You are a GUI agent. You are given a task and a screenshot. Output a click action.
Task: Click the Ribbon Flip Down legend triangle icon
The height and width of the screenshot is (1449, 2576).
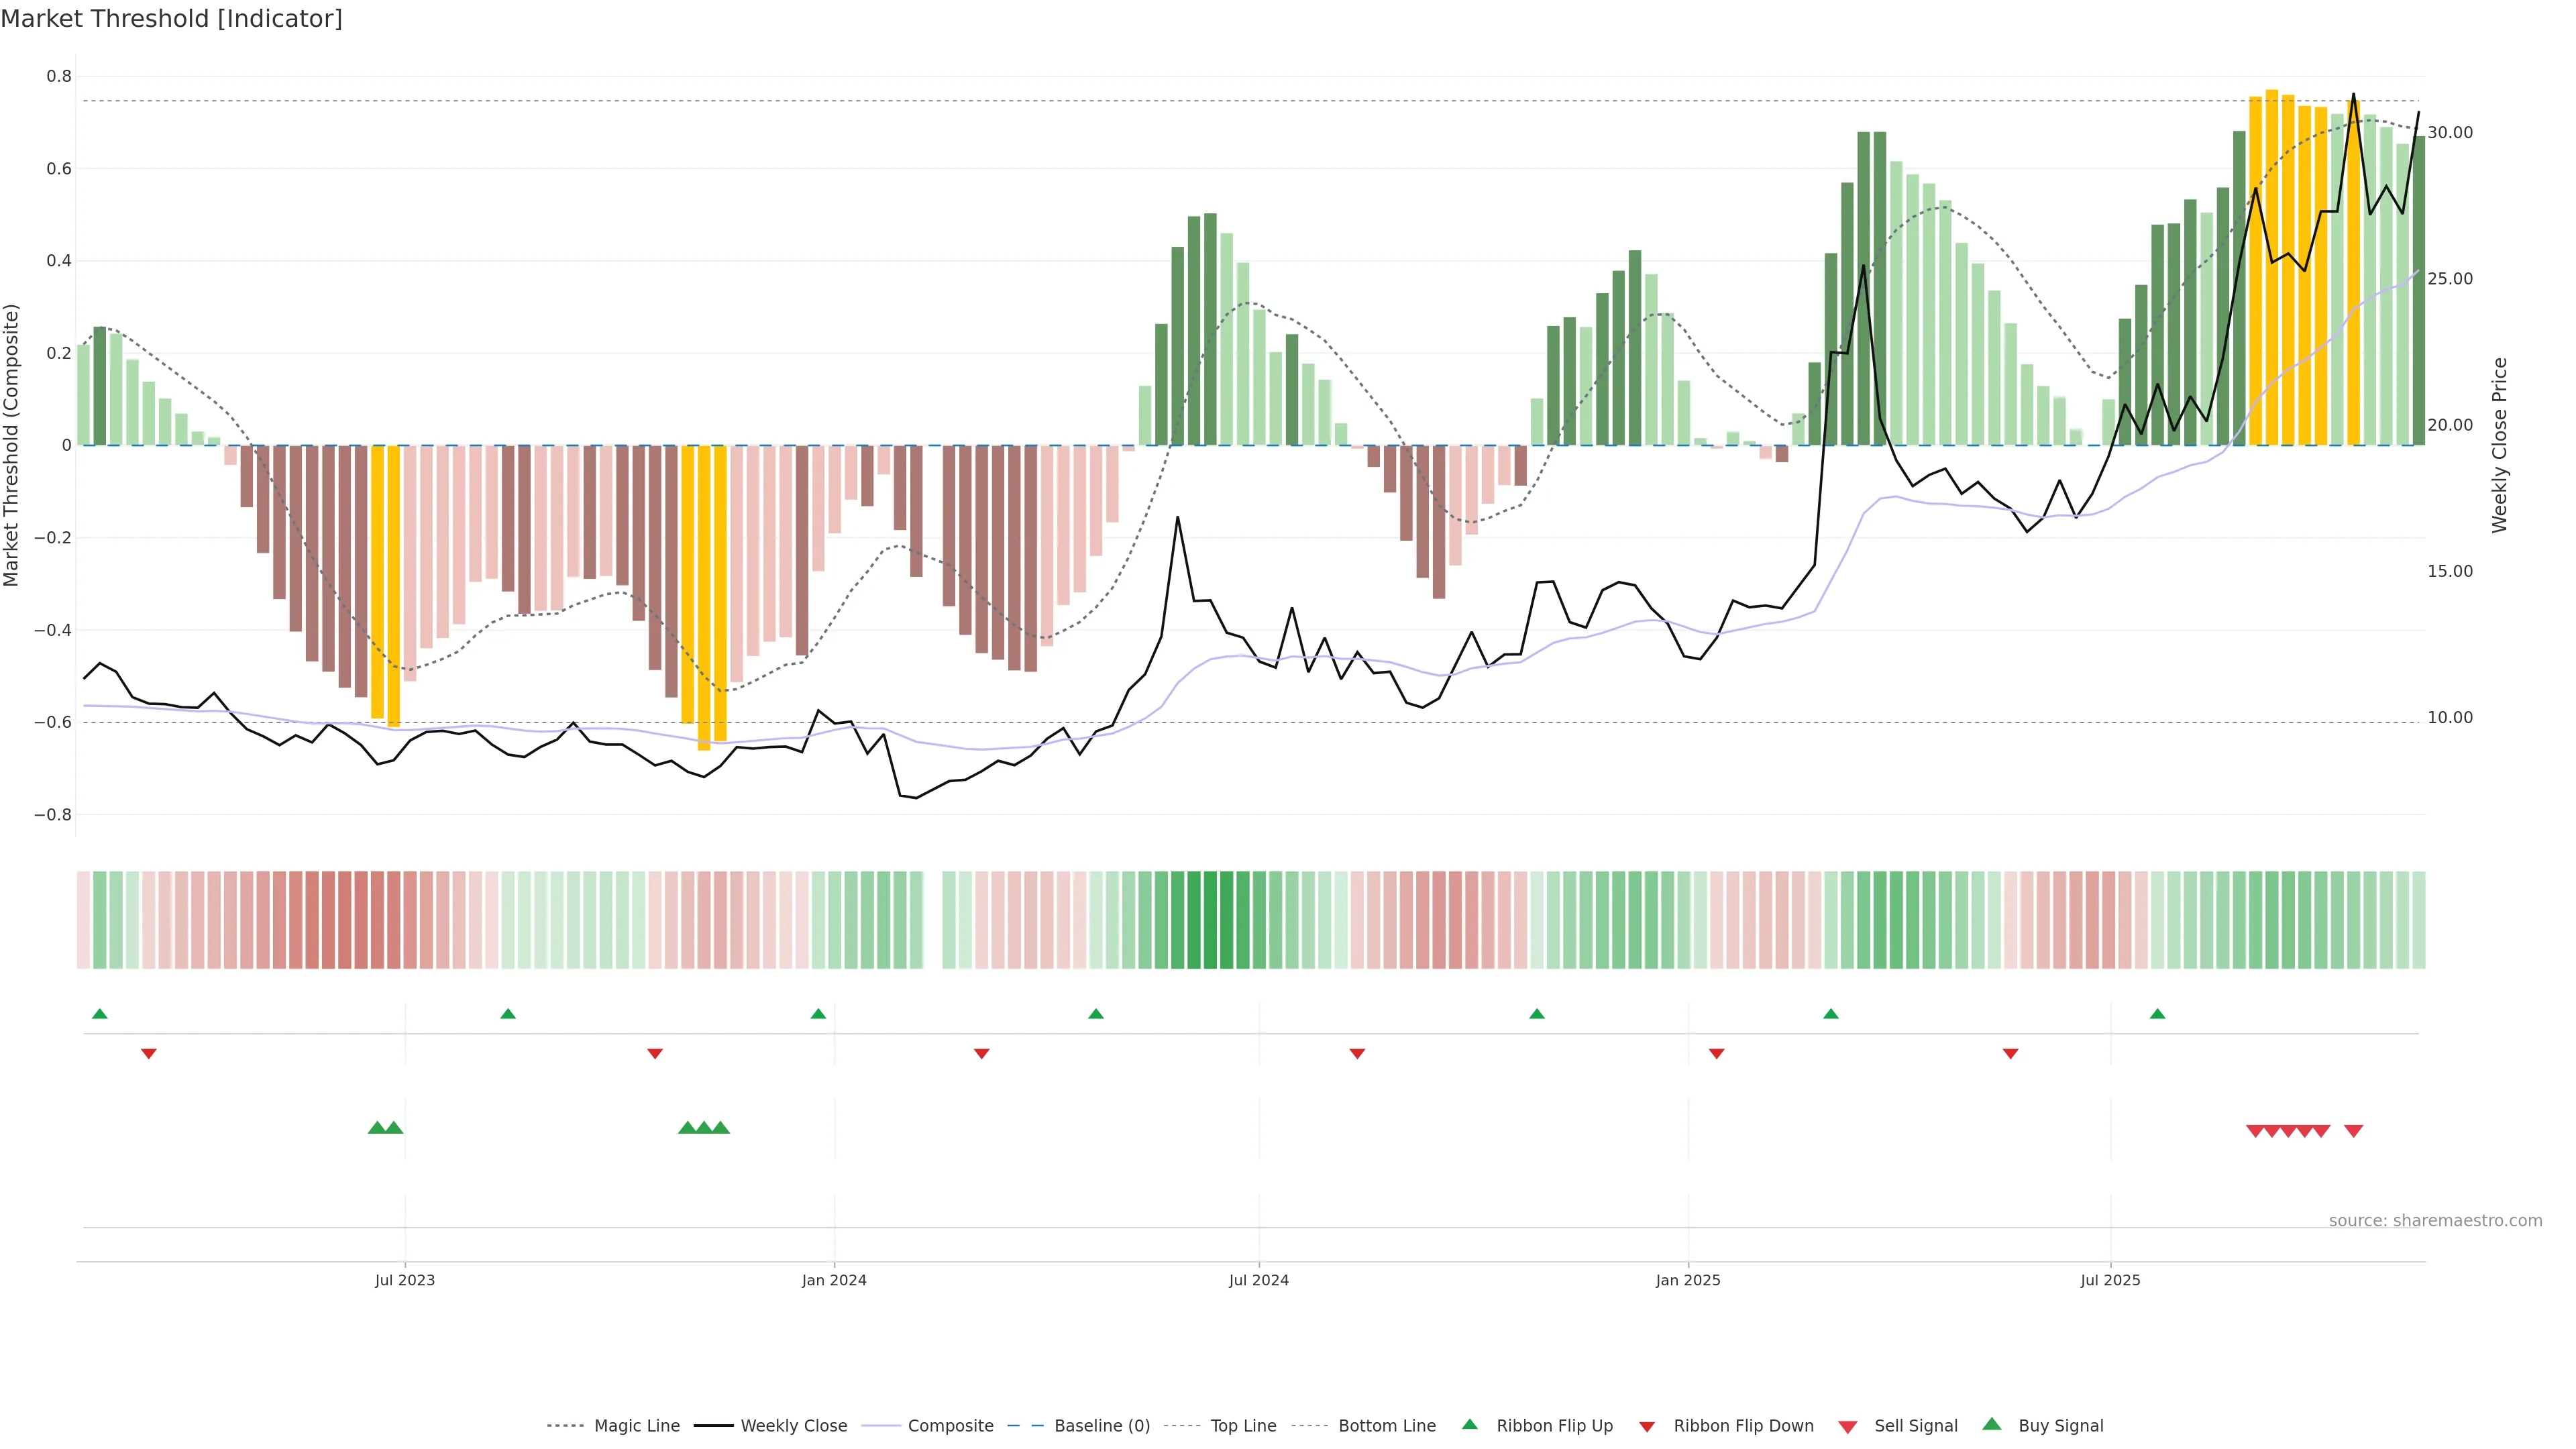click(1647, 1427)
